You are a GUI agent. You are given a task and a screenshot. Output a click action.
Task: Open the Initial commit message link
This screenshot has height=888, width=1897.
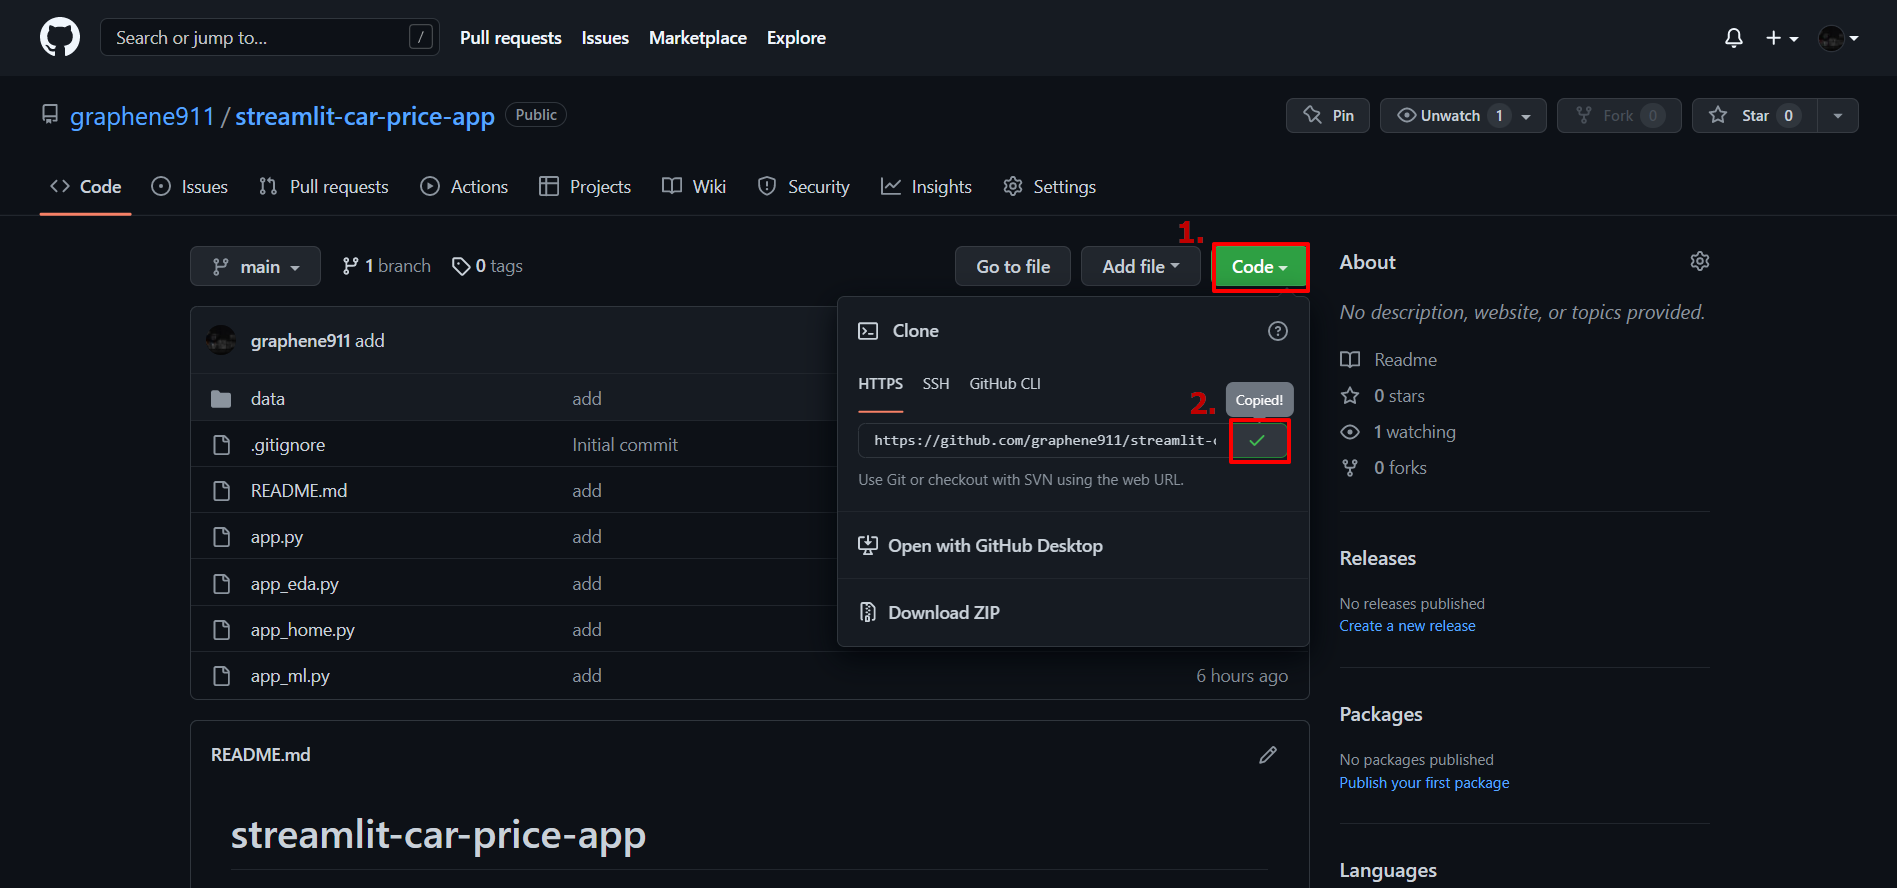[x=625, y=445]
